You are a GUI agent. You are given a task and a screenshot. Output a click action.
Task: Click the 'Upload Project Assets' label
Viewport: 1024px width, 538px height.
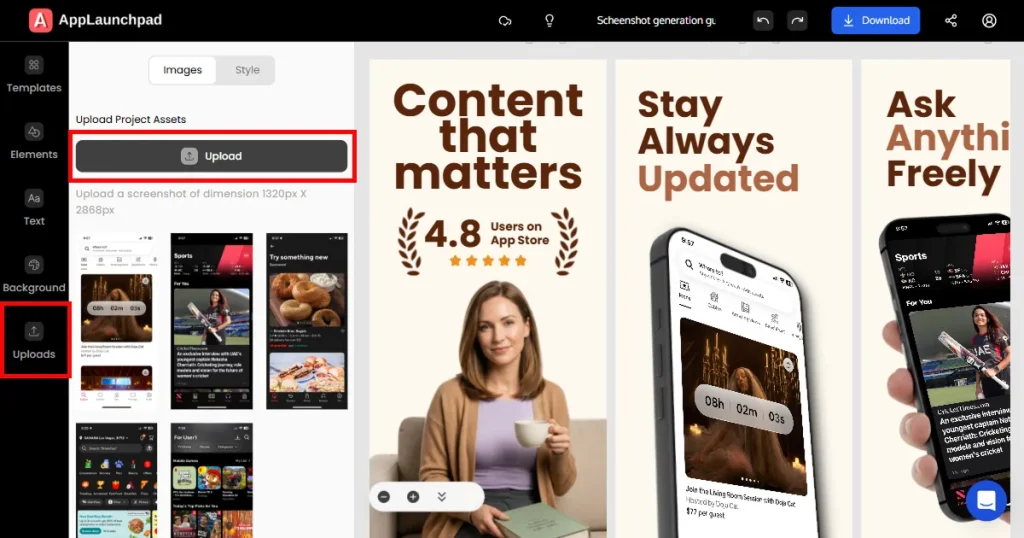pyautogui.click(x=131, y=119)
